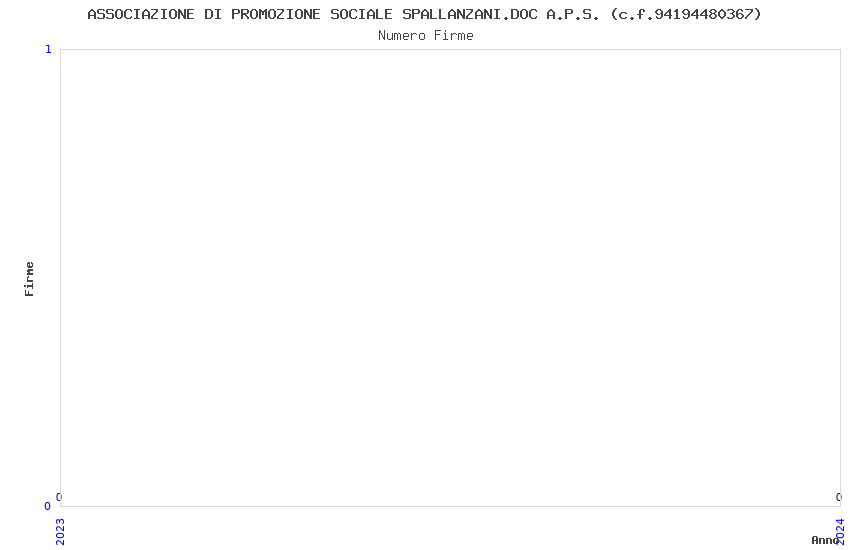Click the A.P.S. abbreviation in the title
This screenshot has width=850, height=550.
pyautogui.click(x=573, y=14)
